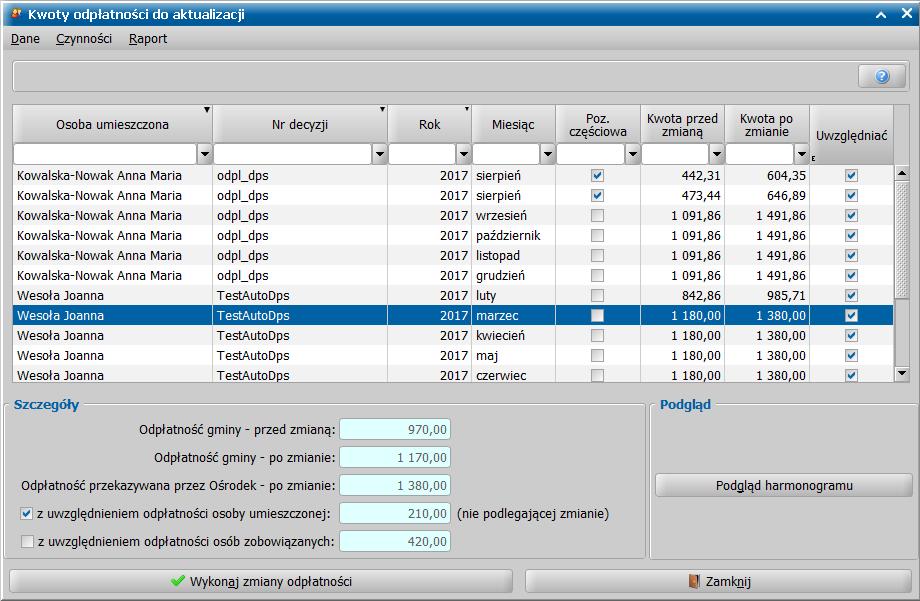
Task: Uncheck uwzględnieniem odpłatności osoby umieszczonej checkbox
Action: (26, 514)
